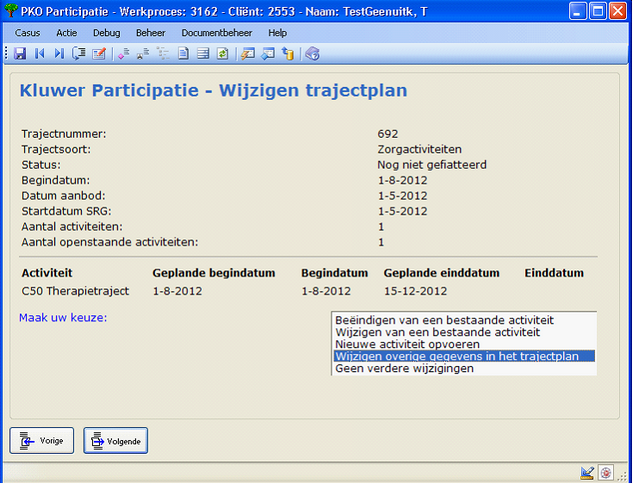
Task: Click the 'Startdatum SRG:' label
Action: (67, 212)
